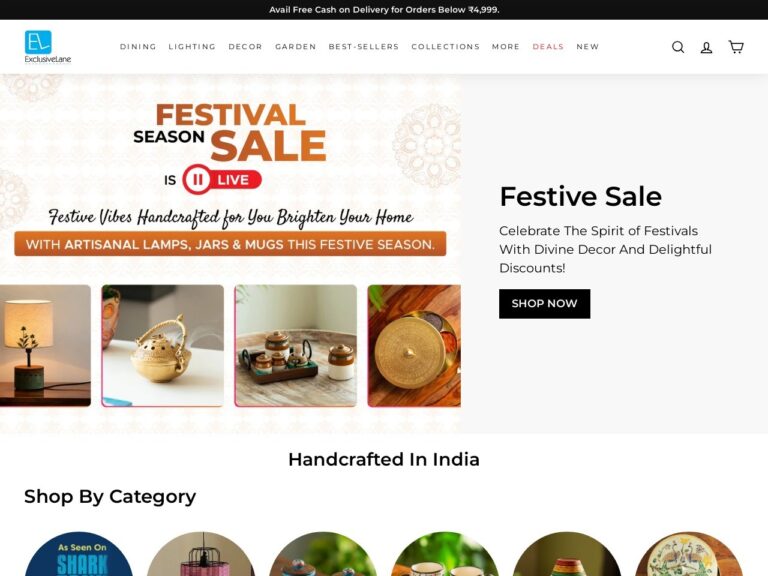Open the account profile icon
768x576 pixels.
706,47
